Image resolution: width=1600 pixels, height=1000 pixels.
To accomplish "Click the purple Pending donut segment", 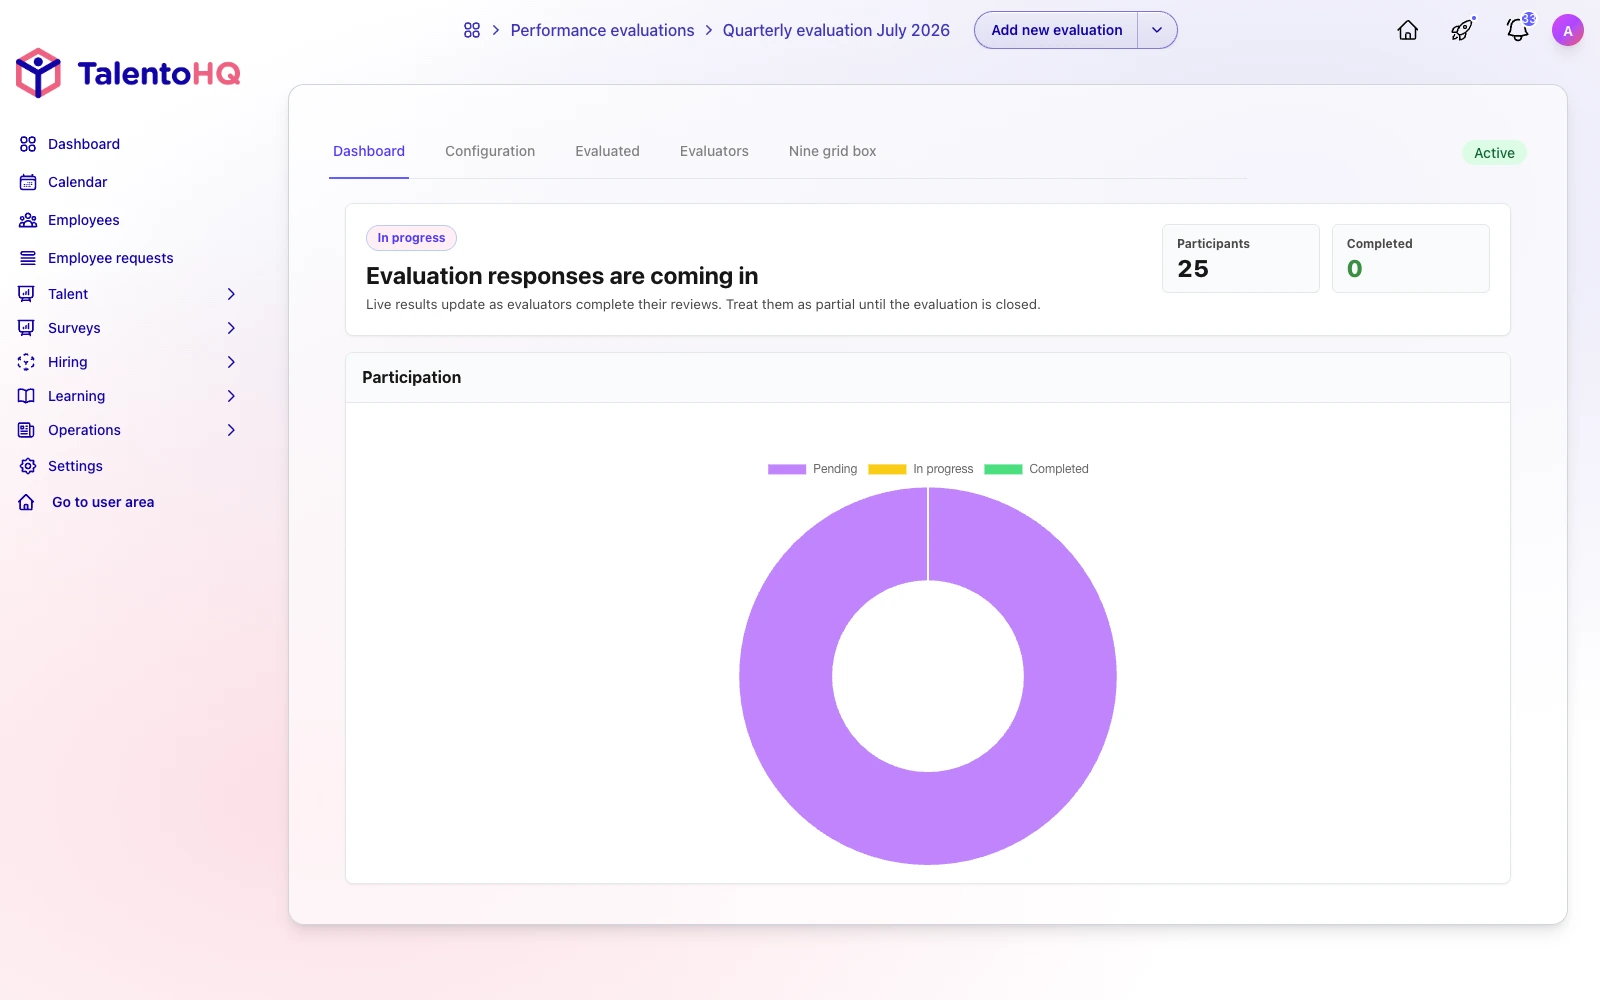I will pyautogui.click(x=1070, y=676).
